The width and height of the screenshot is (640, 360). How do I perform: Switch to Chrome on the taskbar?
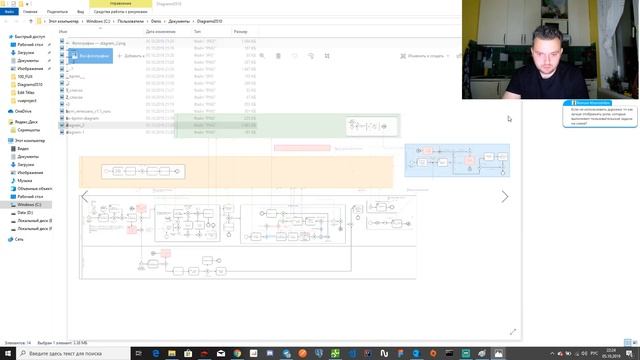237,353
